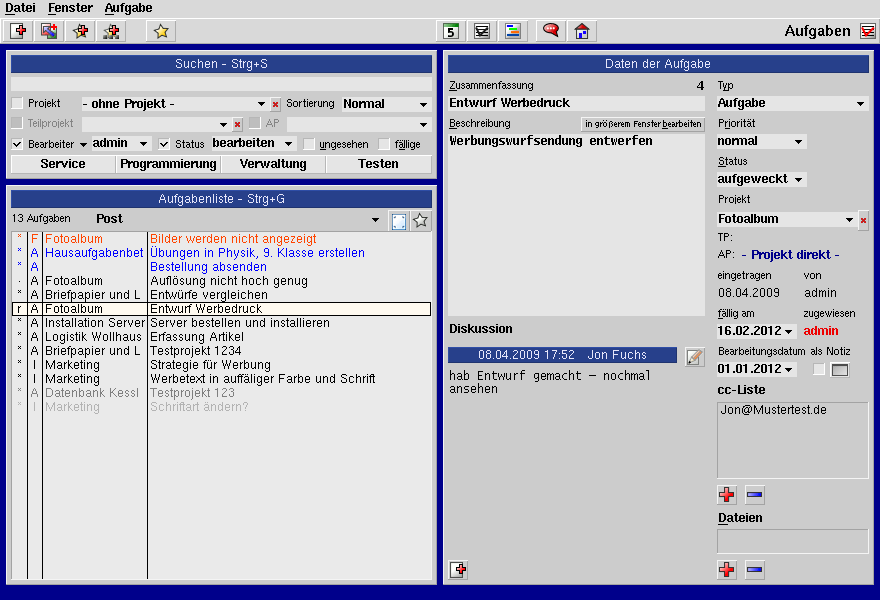Click the second toolbar icon with picture and plus
The width and height of the screenshot is (880, 600).
[49, 31]
